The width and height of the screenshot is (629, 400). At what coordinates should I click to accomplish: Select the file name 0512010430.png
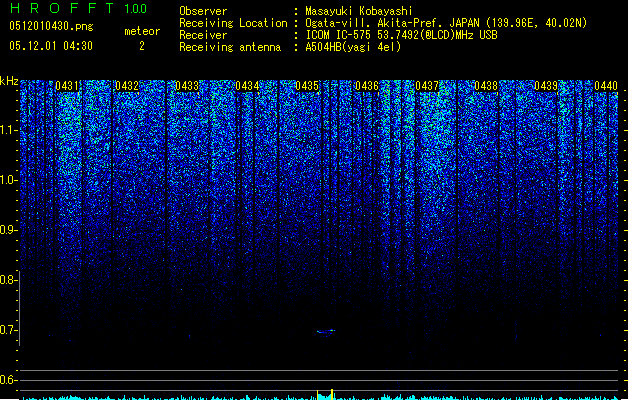[51, 26]
